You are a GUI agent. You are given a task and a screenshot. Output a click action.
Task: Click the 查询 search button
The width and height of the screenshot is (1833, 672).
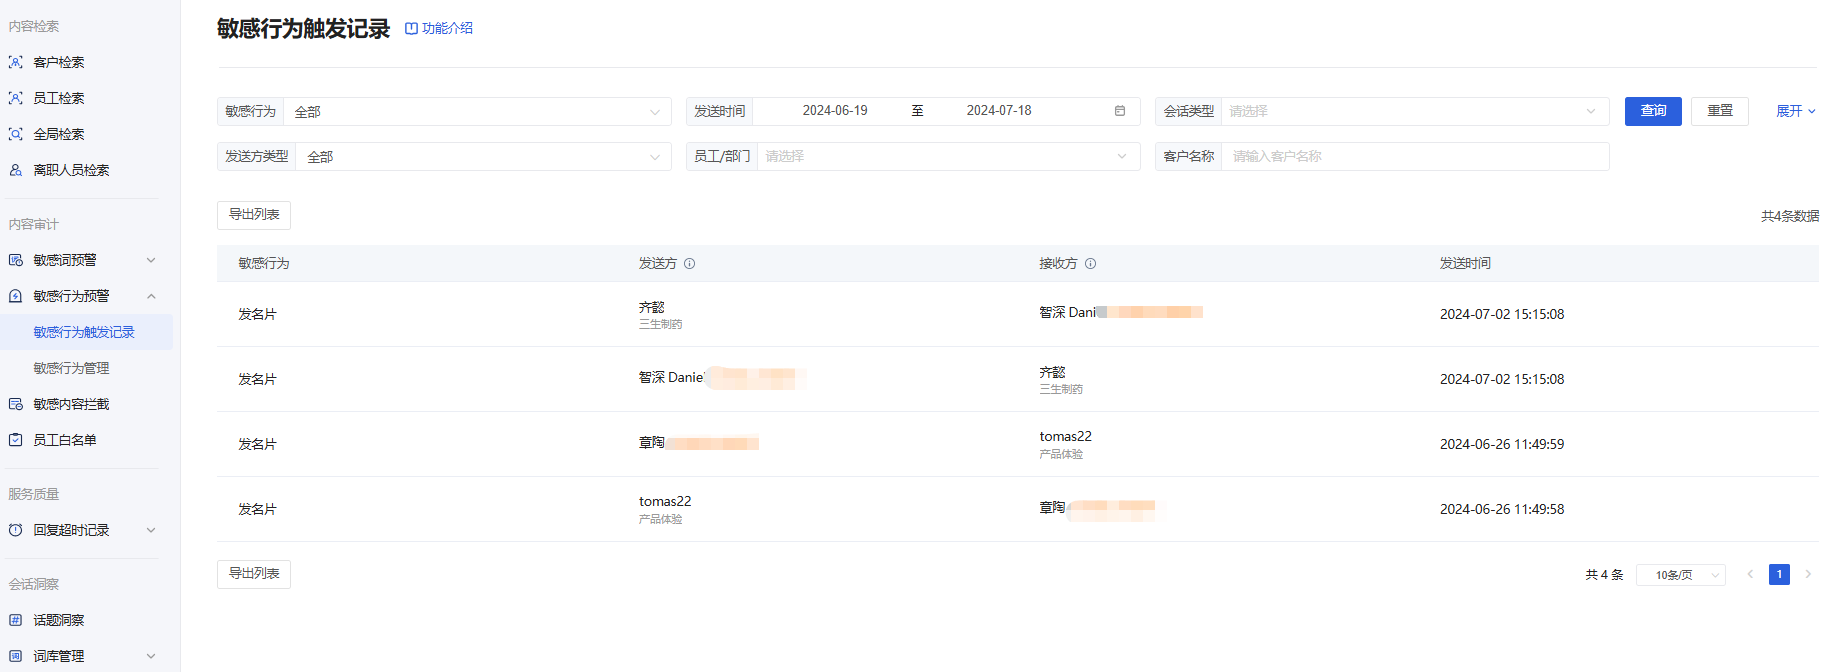tap(1653, 111)
